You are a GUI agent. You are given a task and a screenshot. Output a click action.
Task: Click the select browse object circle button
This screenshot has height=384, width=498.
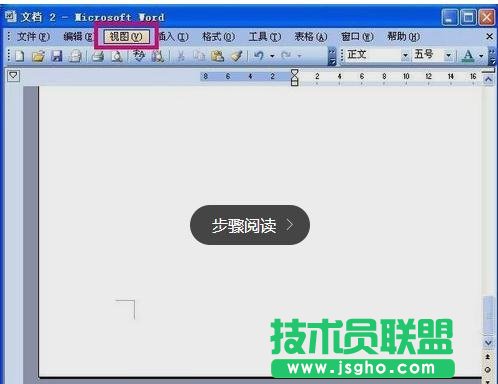tap(488, 370)
